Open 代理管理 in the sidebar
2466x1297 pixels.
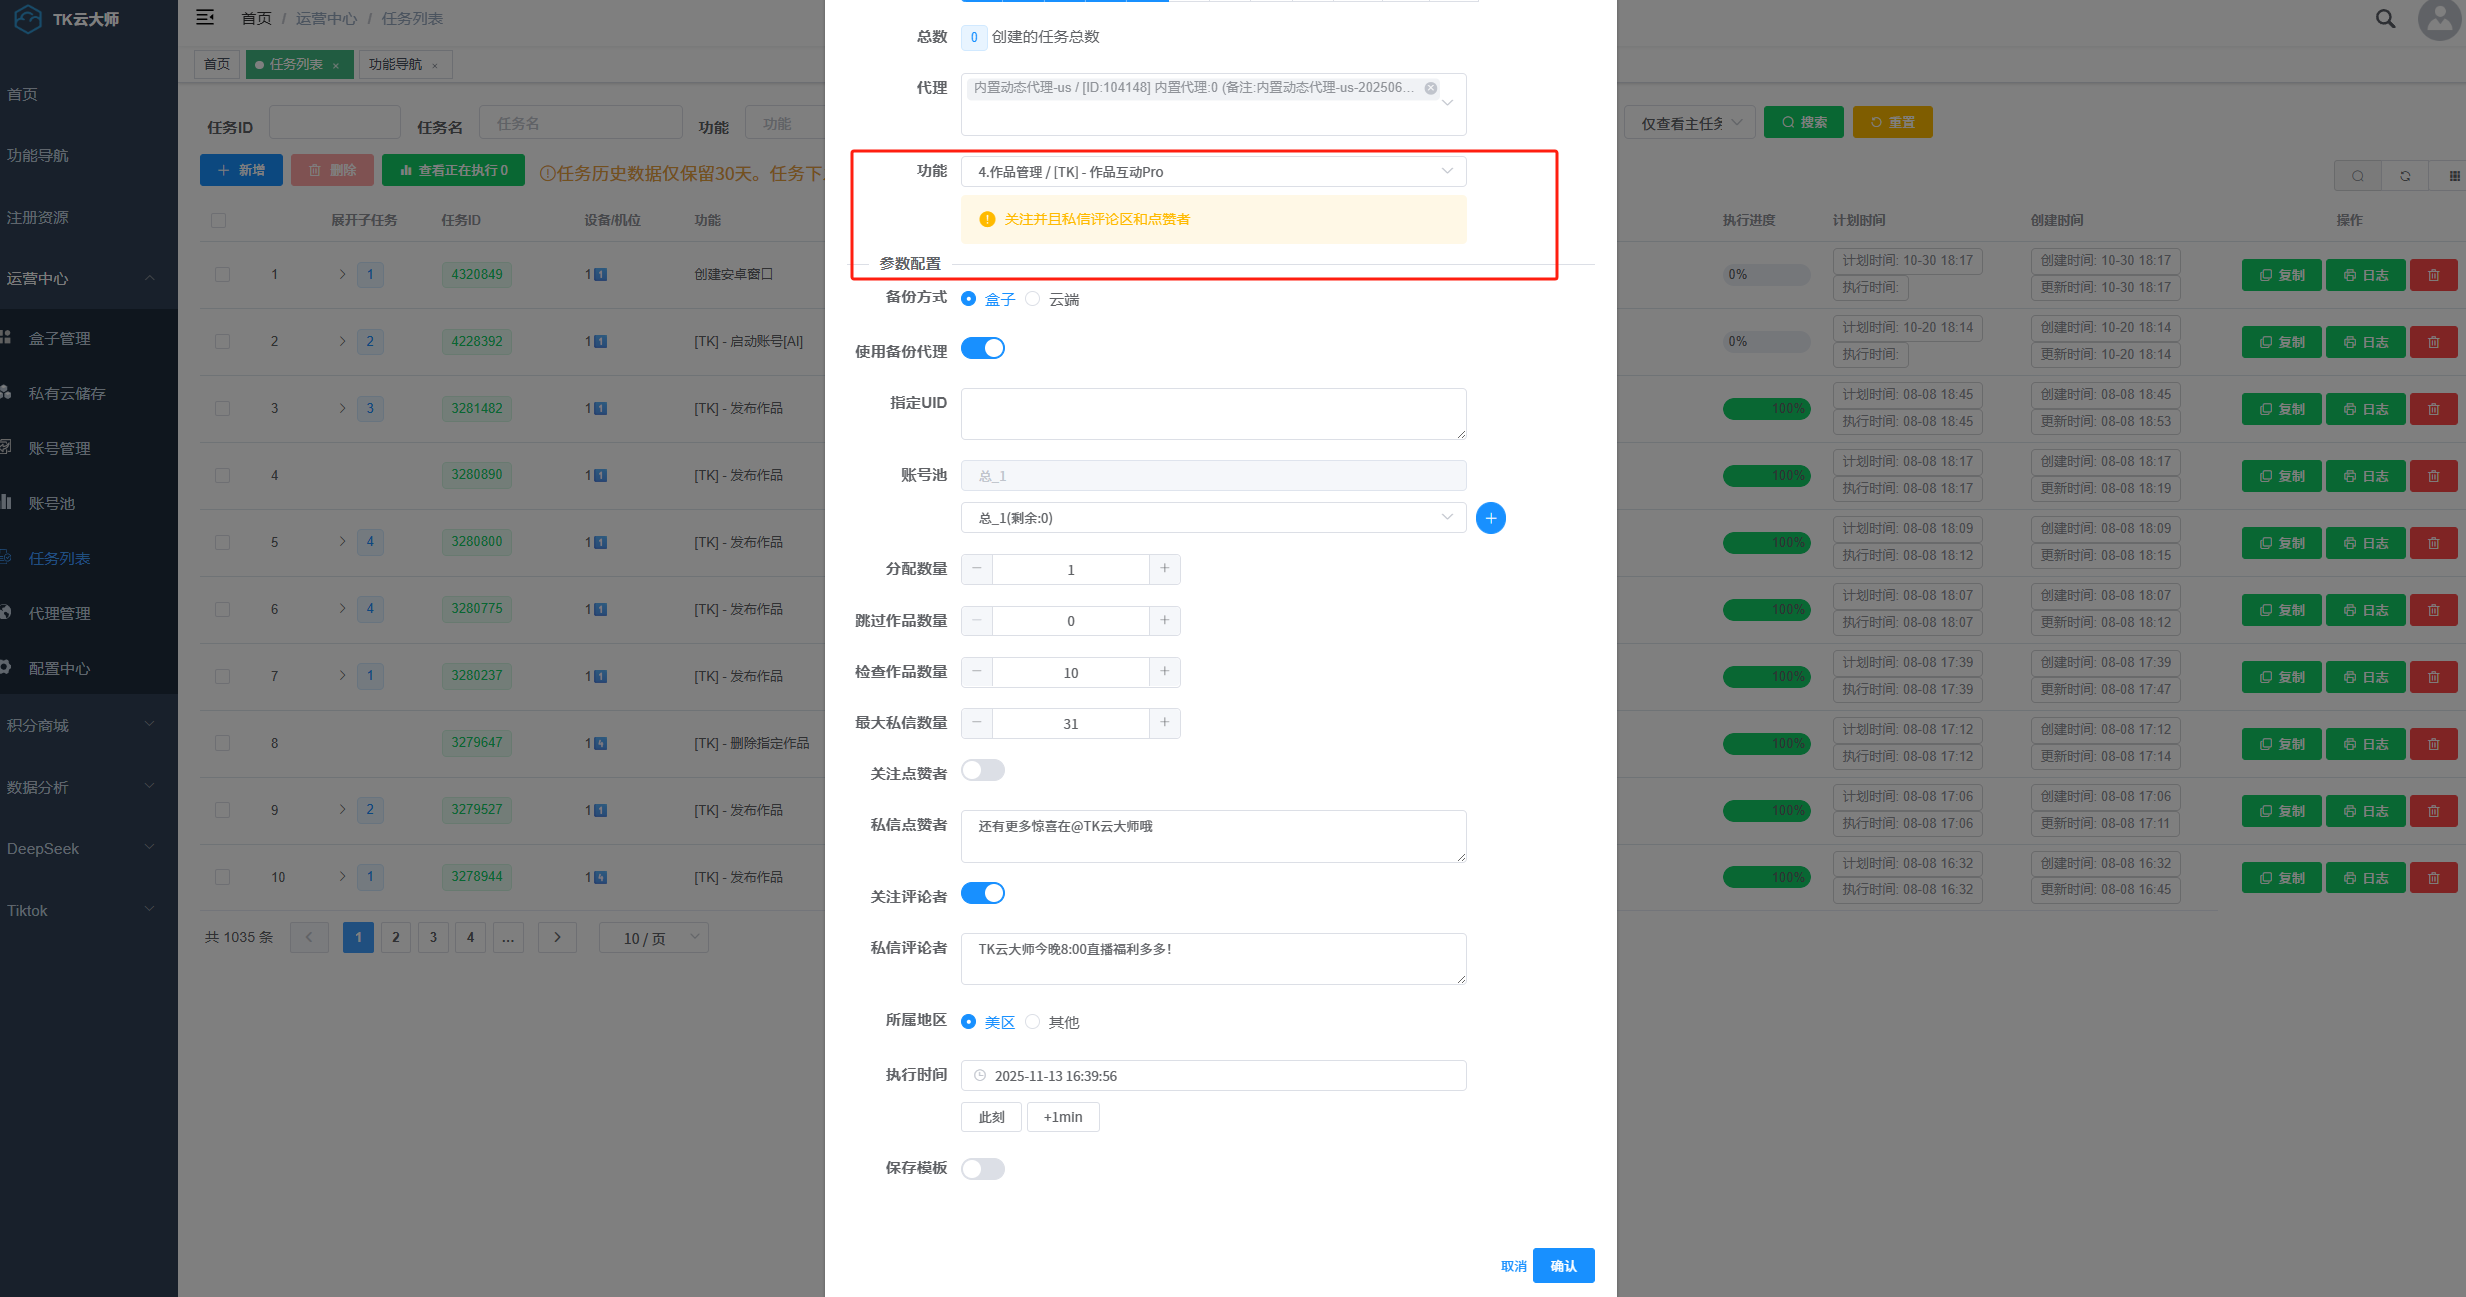point(60,613)
